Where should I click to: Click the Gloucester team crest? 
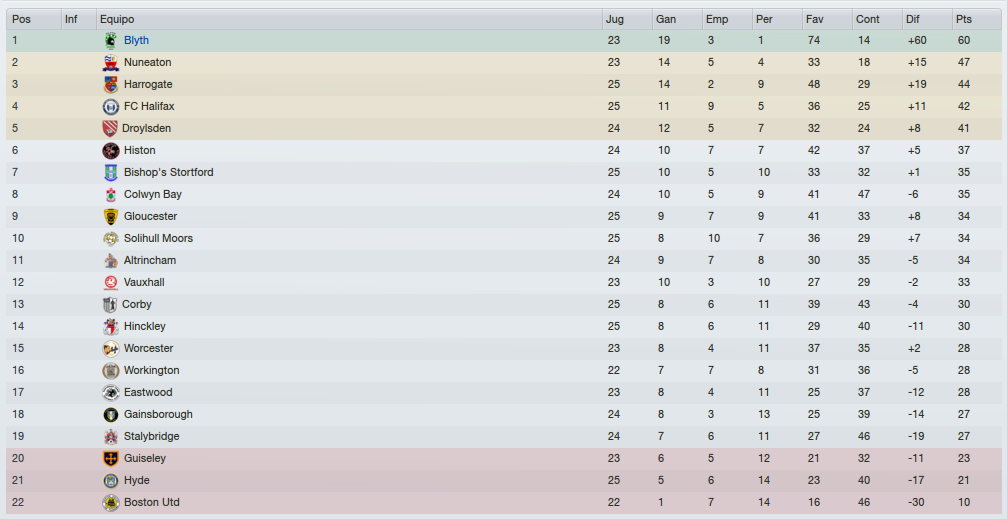pyautogui.click(x=110, y=216)
